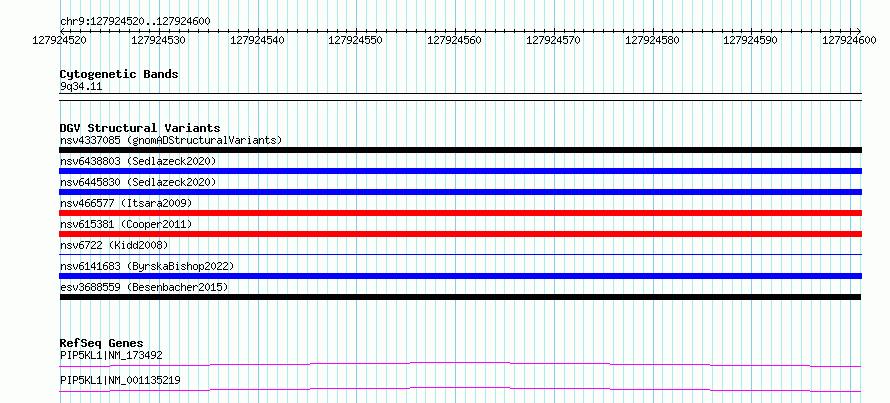
Task: Open the PIP5KL1|NM_173492 gene label
Action: coord(111,355)
